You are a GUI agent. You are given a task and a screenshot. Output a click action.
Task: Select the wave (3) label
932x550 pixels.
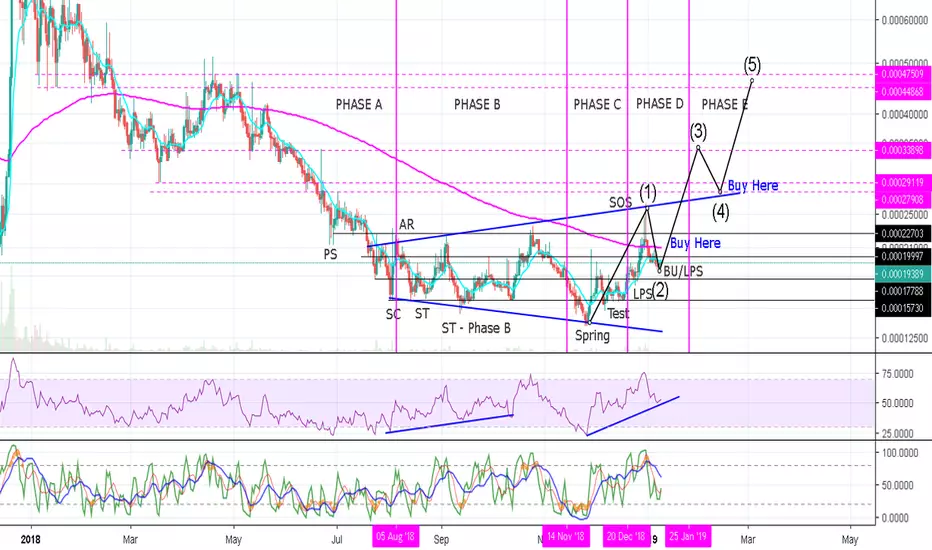pos(698,131)
